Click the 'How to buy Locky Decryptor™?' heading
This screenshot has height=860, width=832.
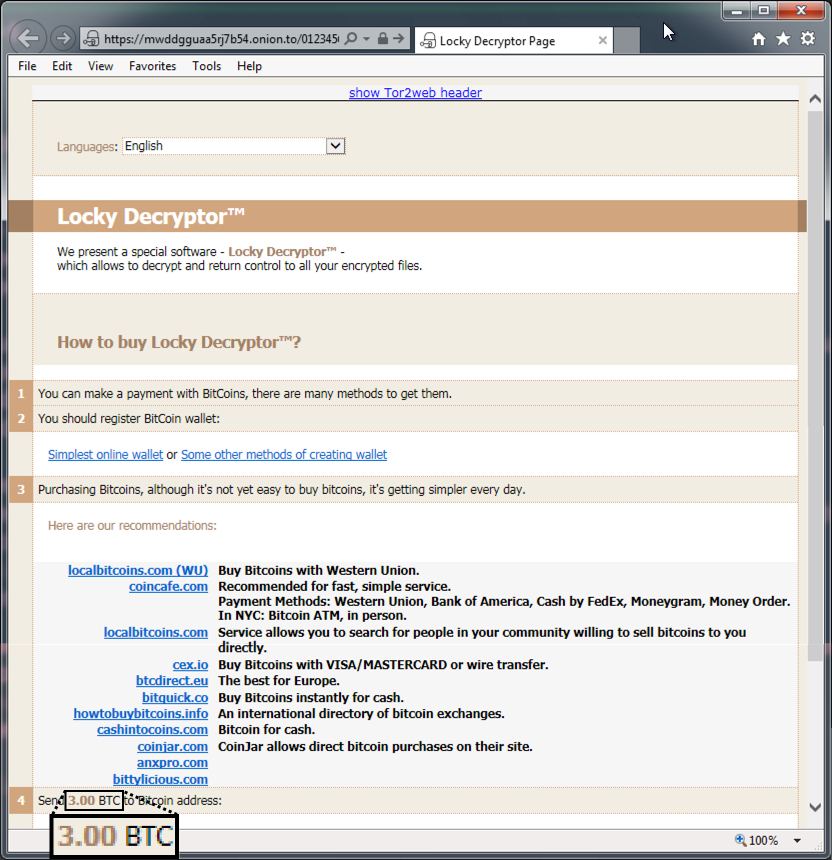(179, 342)
